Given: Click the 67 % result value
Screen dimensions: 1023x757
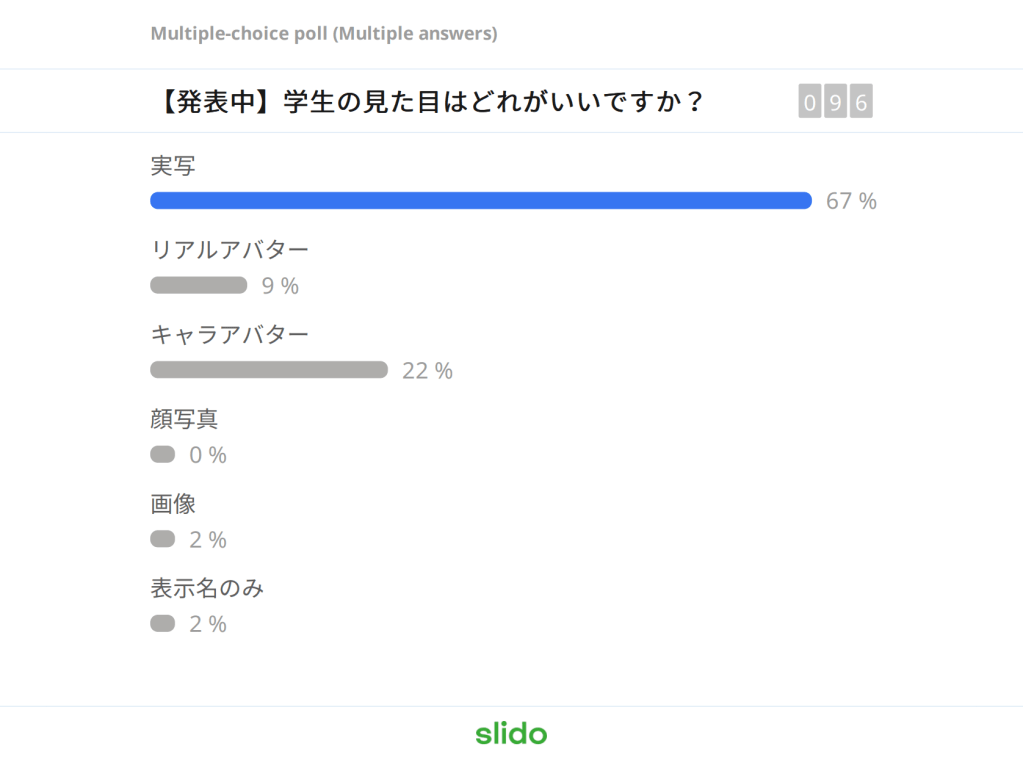Looking at the screenshot, I should click(851, 201).
